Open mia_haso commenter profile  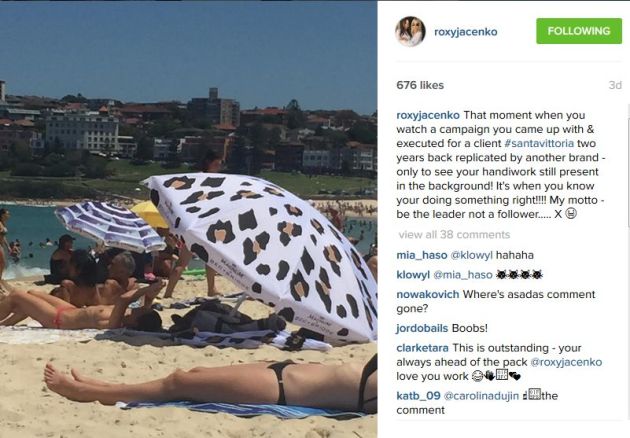click(421, 255)
